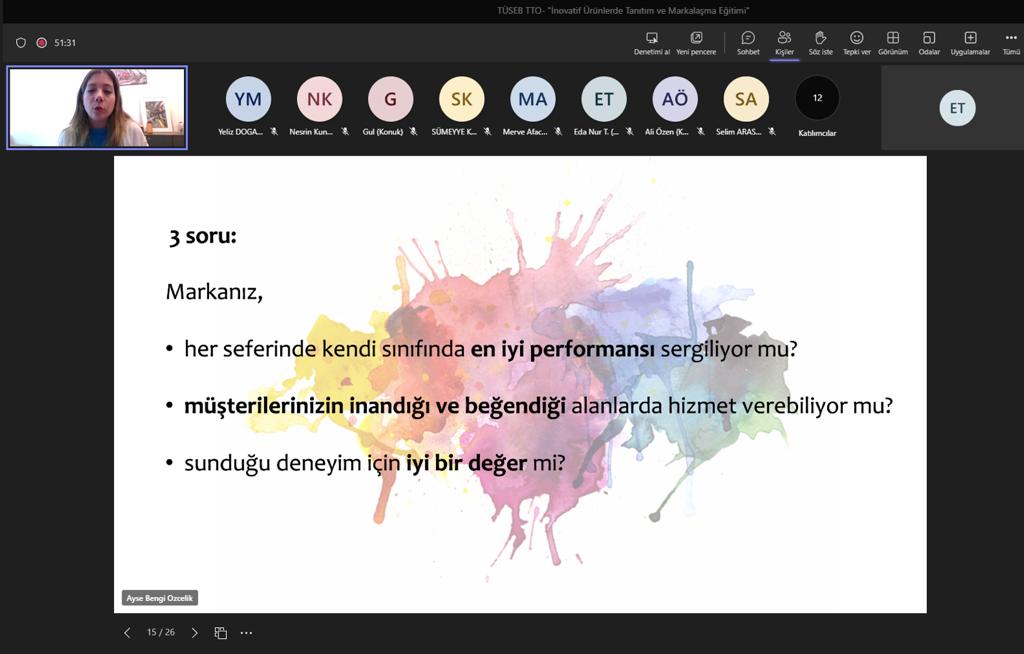Go to the next slide
Image resolution: width=1024 pixels, height=654 pixels.
pos(194,633)
